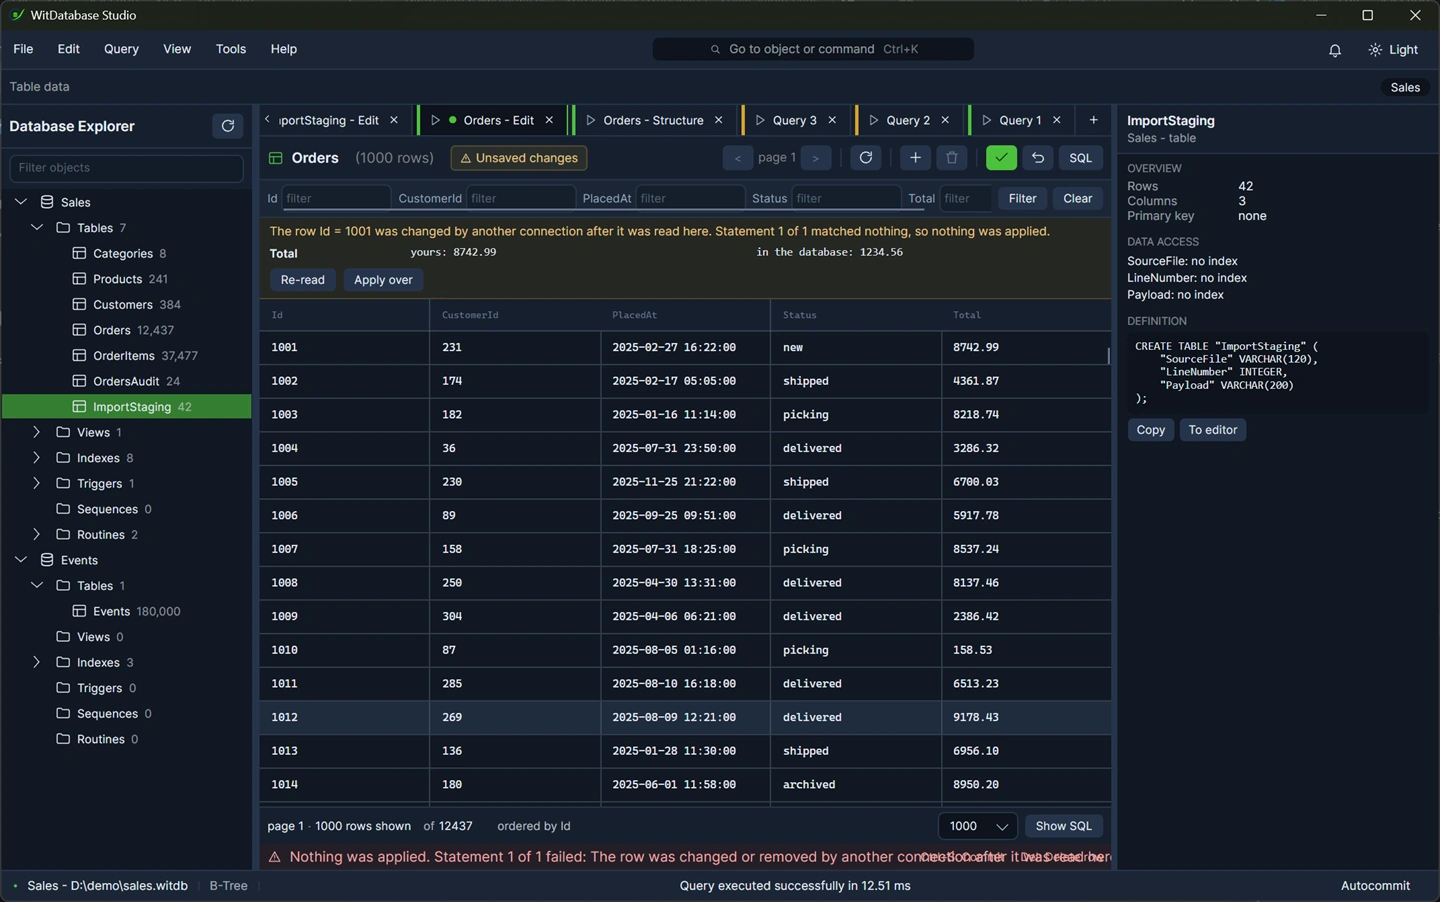Select OrderItems table in explorer

click(x=127, y=355)
